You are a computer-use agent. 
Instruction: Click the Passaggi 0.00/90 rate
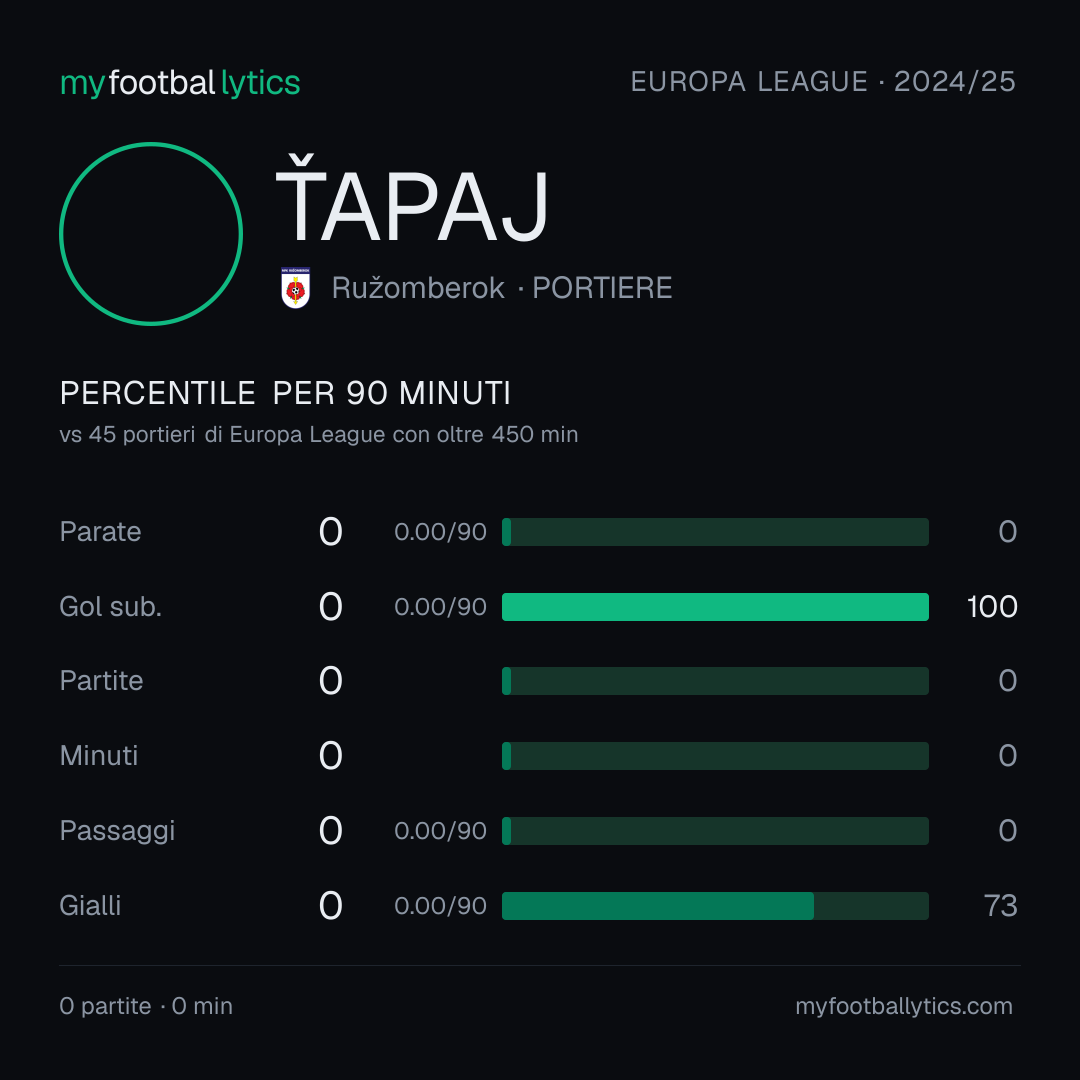(x=440, y=831)
